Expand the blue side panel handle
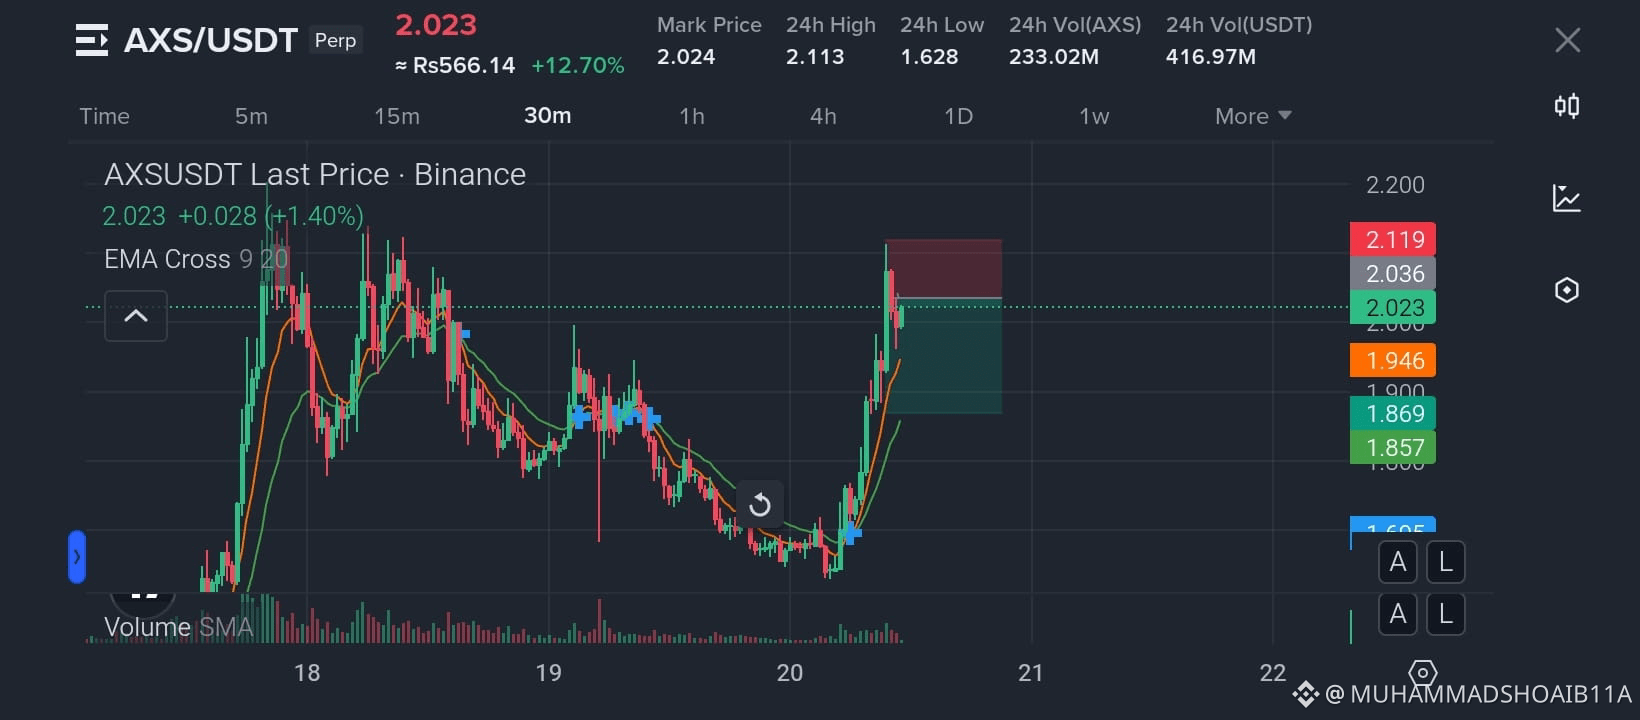Image resolution: width=1640 pixels, height=720 pixels. (x=77, y=557)
